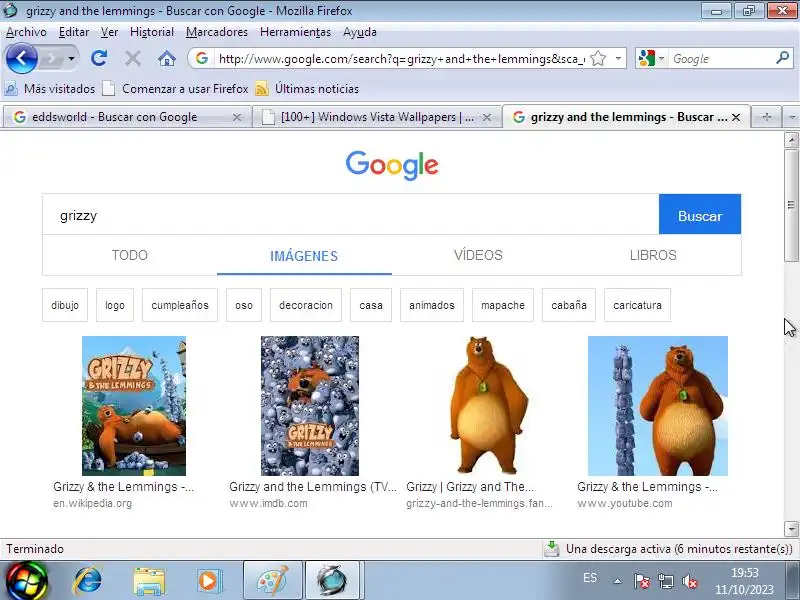Switch to the LIBROS results tab

(653, 255)
